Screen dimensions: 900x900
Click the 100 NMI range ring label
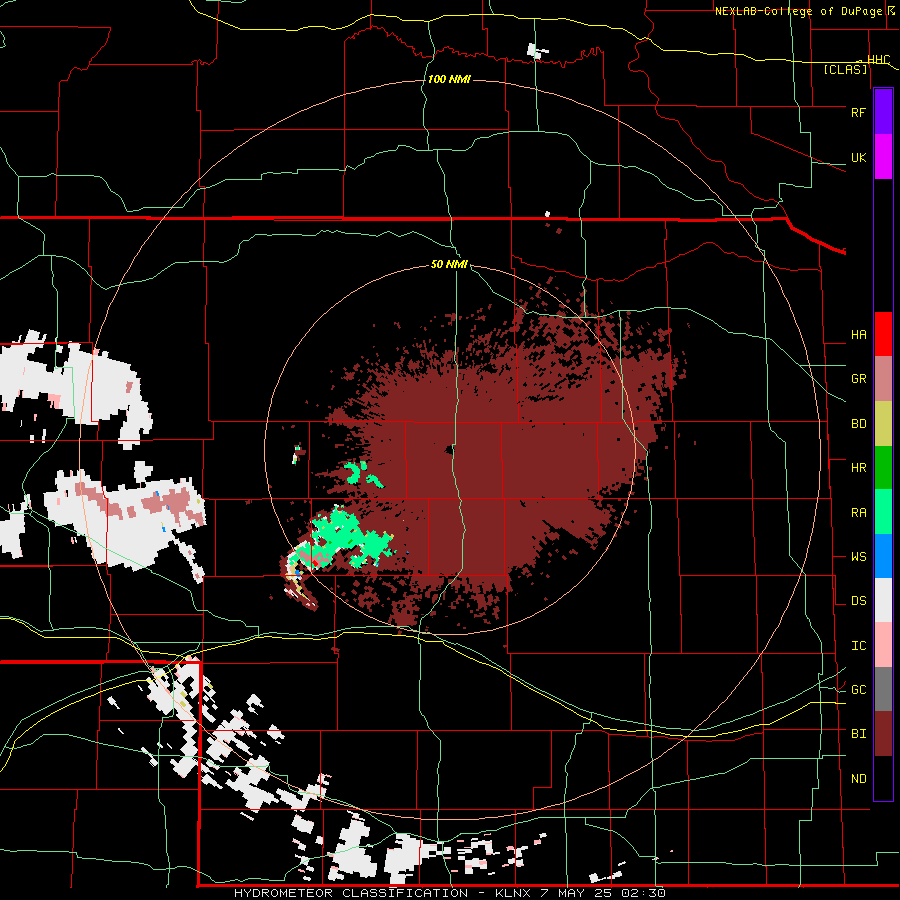pos(449,79)
